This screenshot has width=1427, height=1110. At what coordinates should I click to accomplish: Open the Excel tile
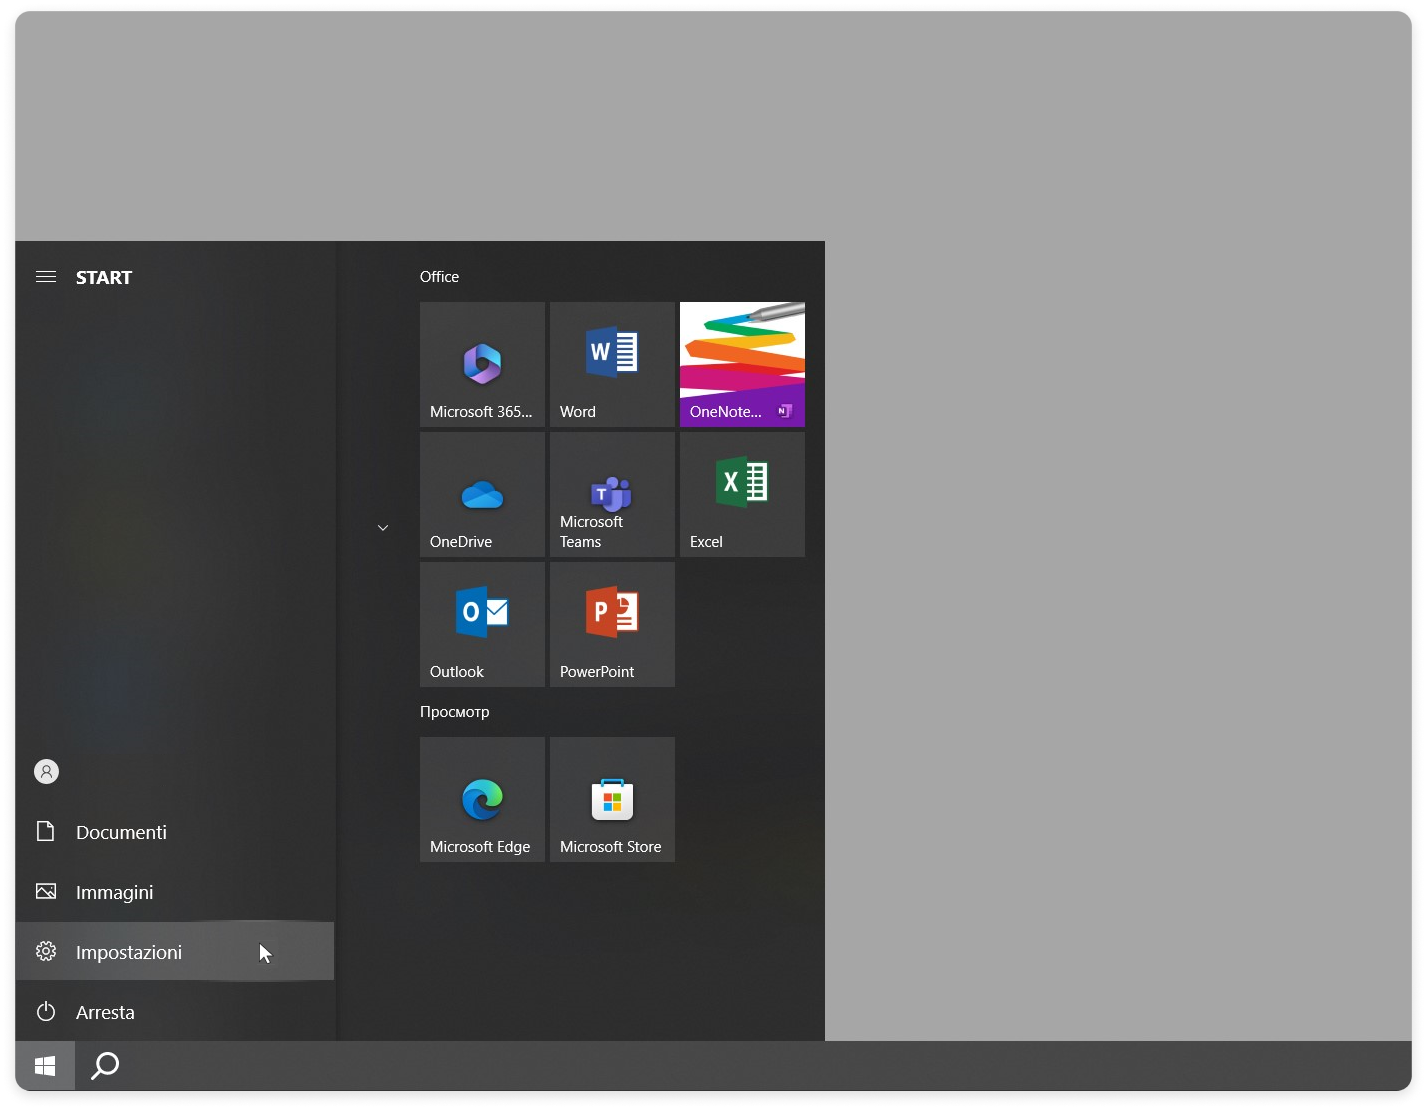coord(742,494)
